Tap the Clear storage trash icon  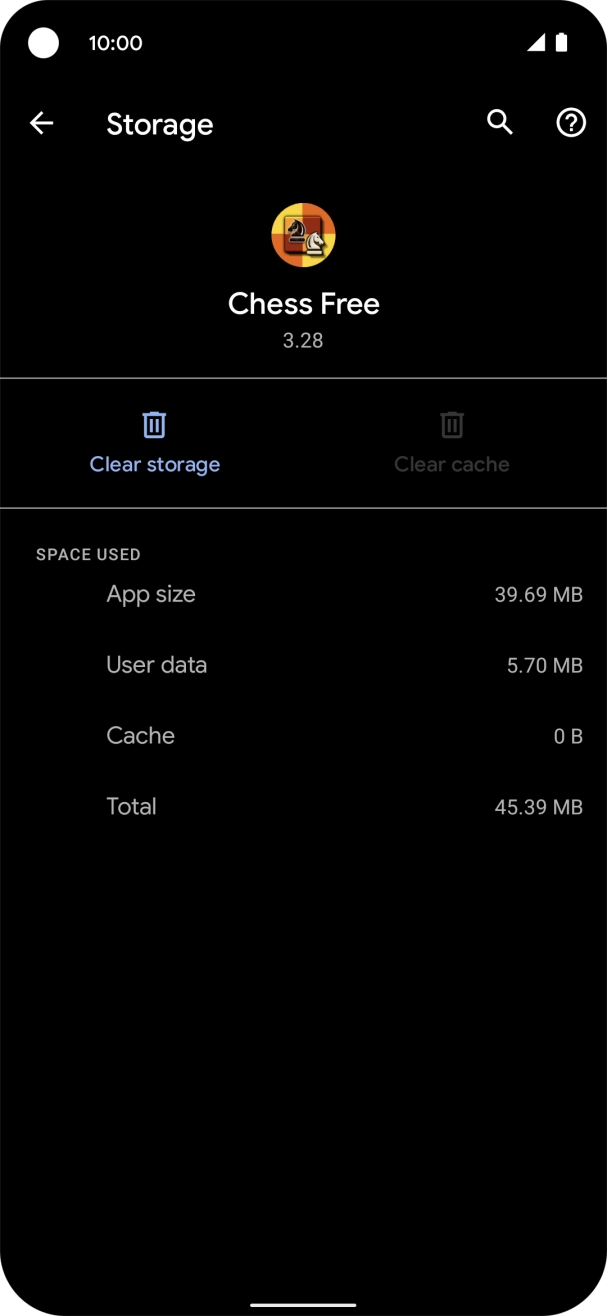tap(154, 425)
